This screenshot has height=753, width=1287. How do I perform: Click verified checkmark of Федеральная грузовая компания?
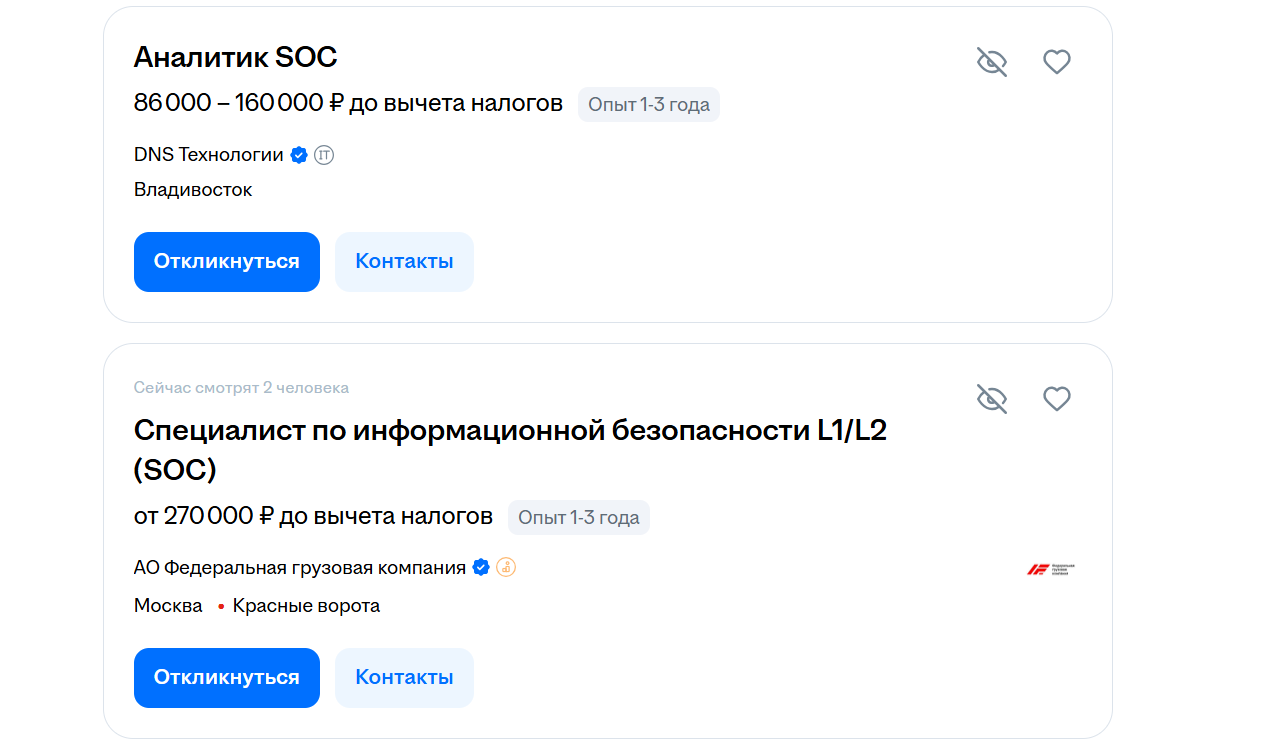click(481, 568)
